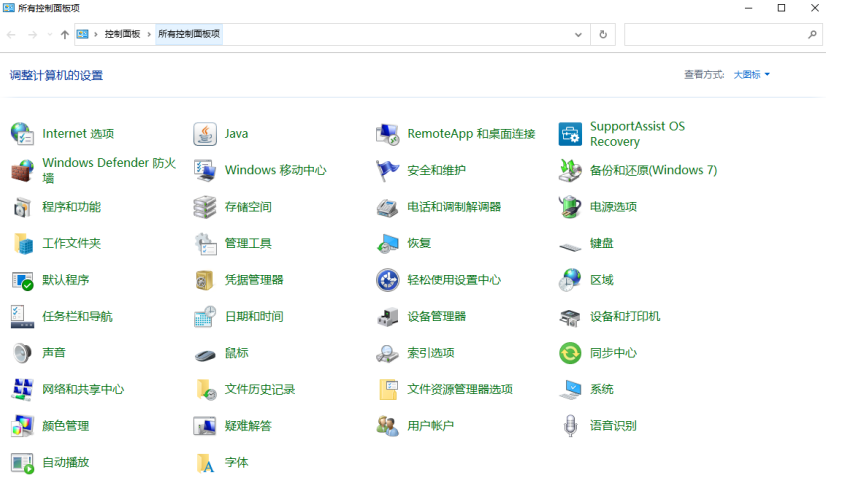Click the 鼠标 mouse icon

[205, 353]
